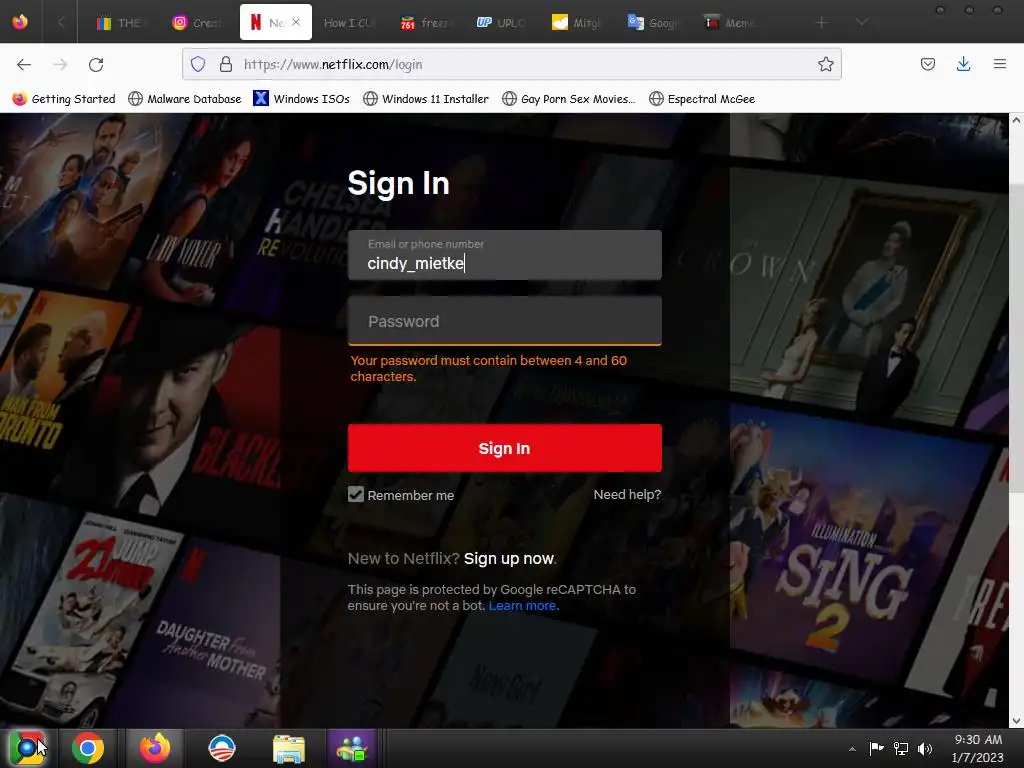Switch to the How I CU tab
1024x768 pixels.
349,23
